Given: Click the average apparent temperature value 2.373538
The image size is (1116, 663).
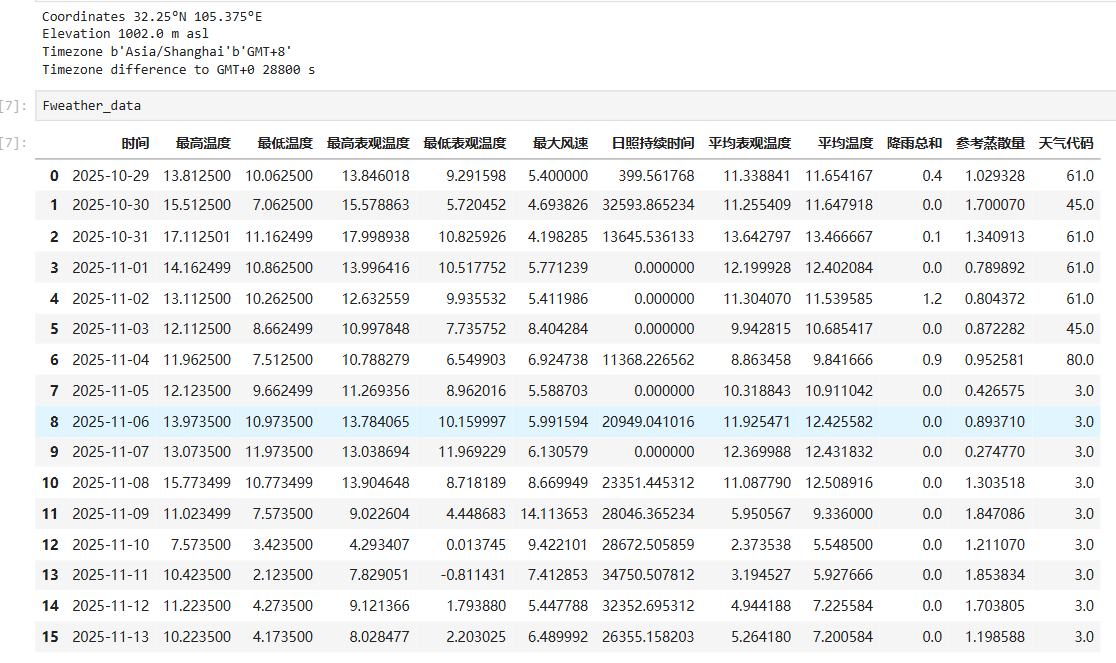Looking at the screenshot, I should 761,545.
